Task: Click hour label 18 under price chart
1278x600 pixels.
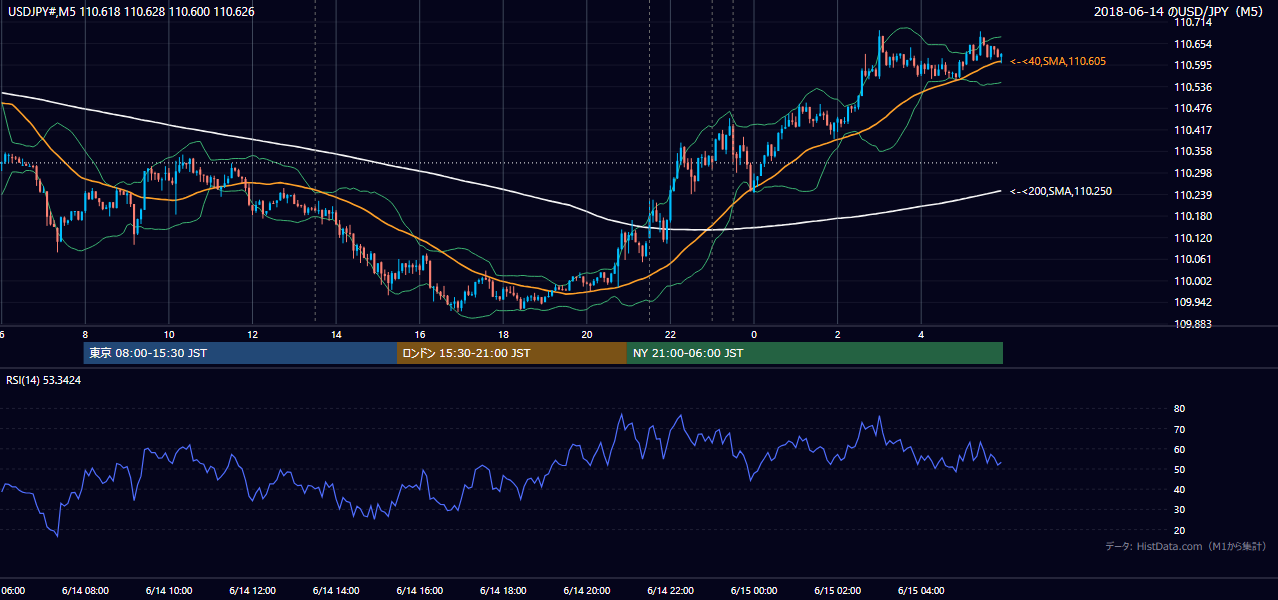Action: click(x=504, y=334)
